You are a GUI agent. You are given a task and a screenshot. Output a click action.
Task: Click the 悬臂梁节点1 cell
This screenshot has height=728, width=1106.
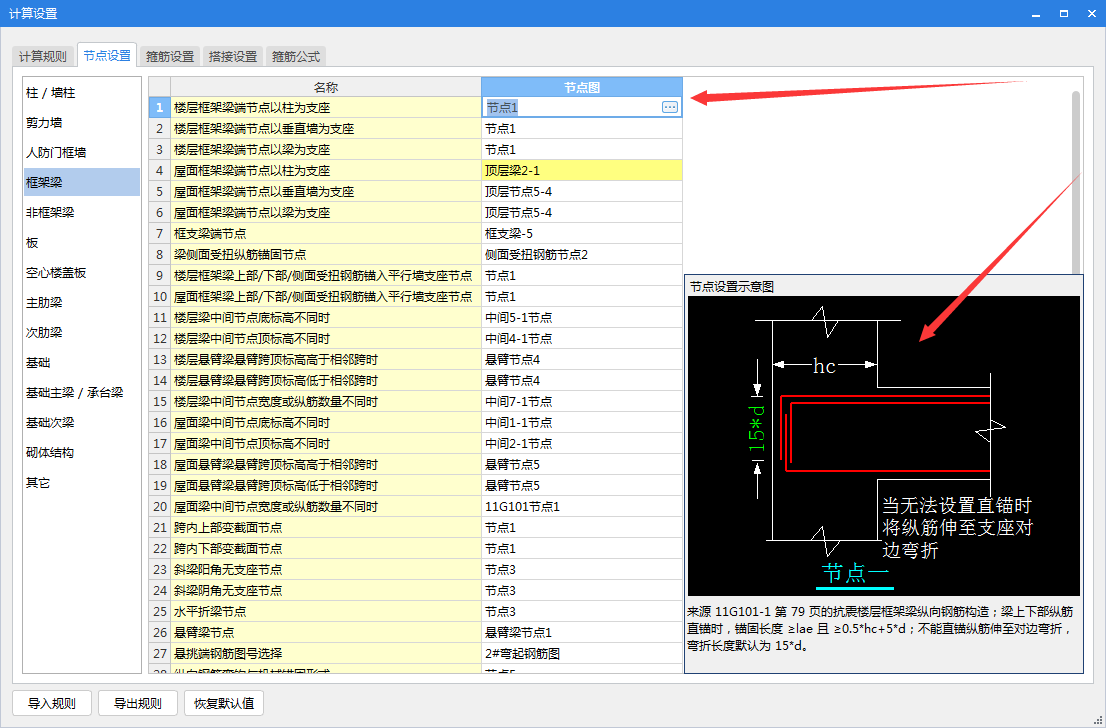(x=582, y=633)
